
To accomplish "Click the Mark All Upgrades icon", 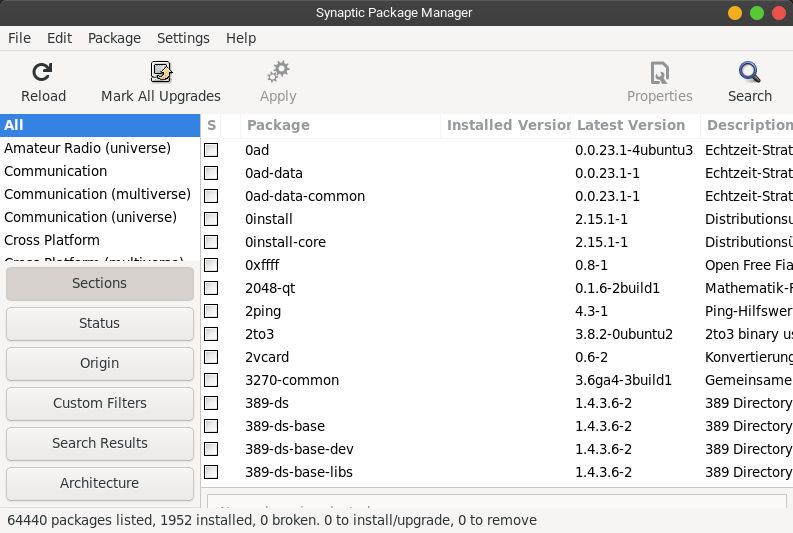I will pyautogui.click(x=161, y=73).
